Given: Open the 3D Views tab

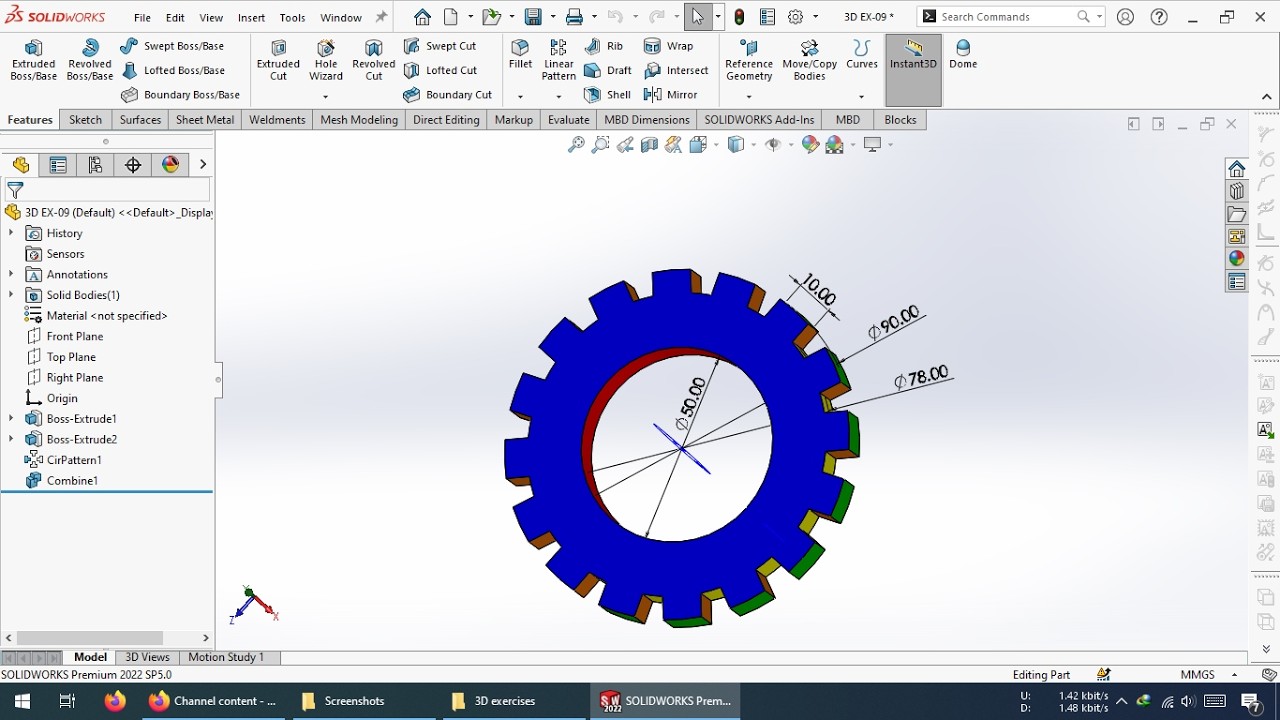Looking at the screenshot, I should pos(147,657).
